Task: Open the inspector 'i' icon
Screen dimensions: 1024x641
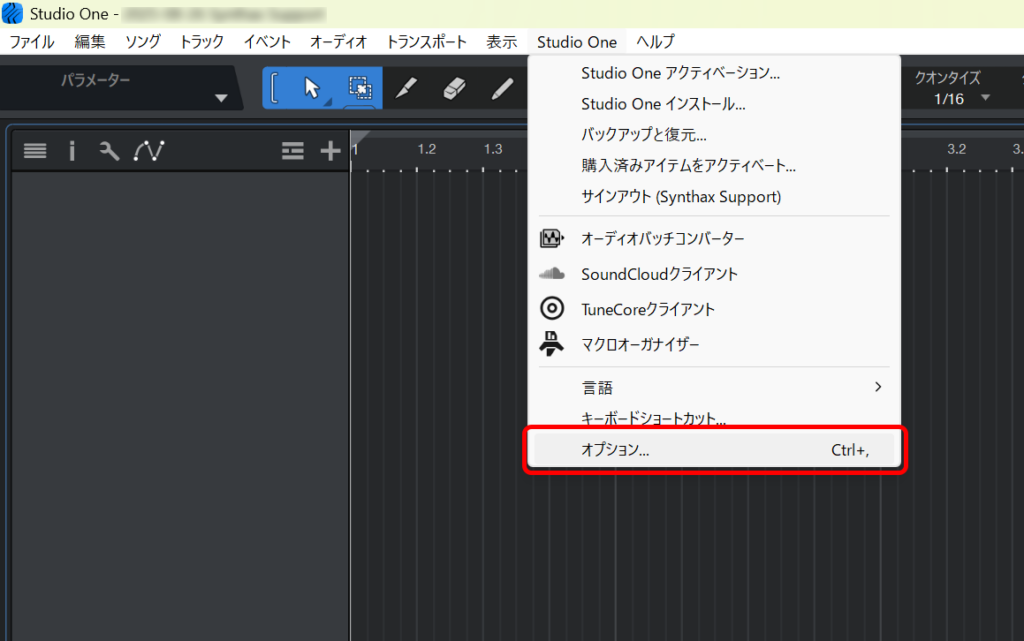Action: [x=72, y=151]
